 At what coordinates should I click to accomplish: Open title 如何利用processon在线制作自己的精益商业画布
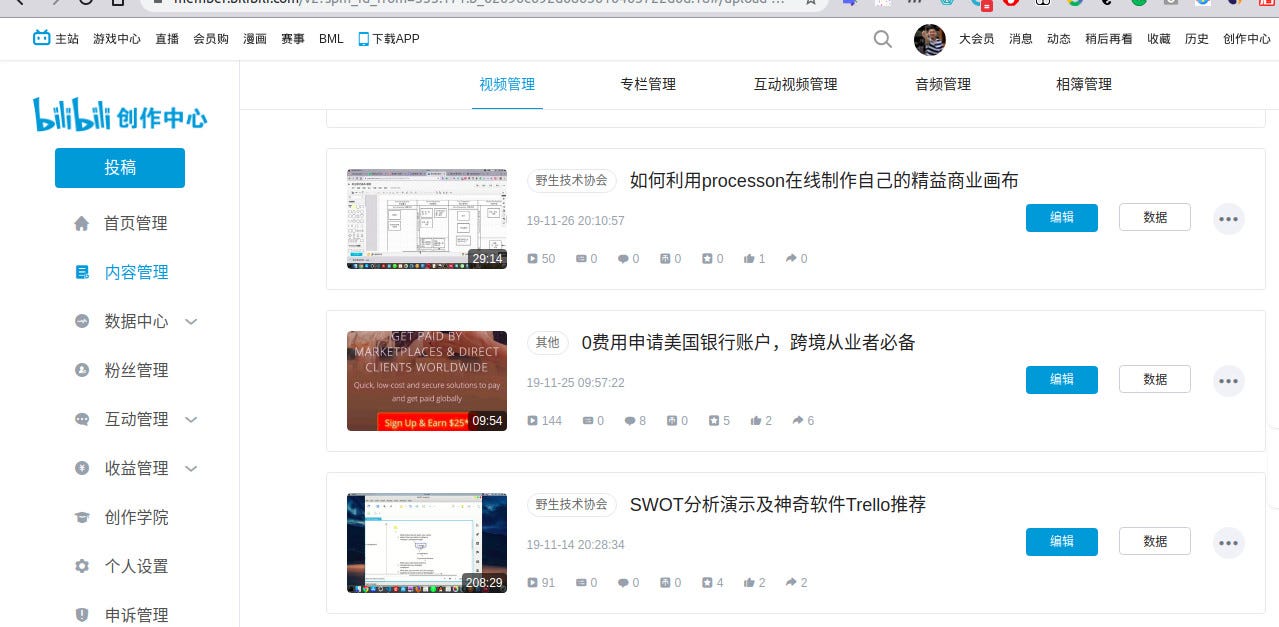coord(824,181)
